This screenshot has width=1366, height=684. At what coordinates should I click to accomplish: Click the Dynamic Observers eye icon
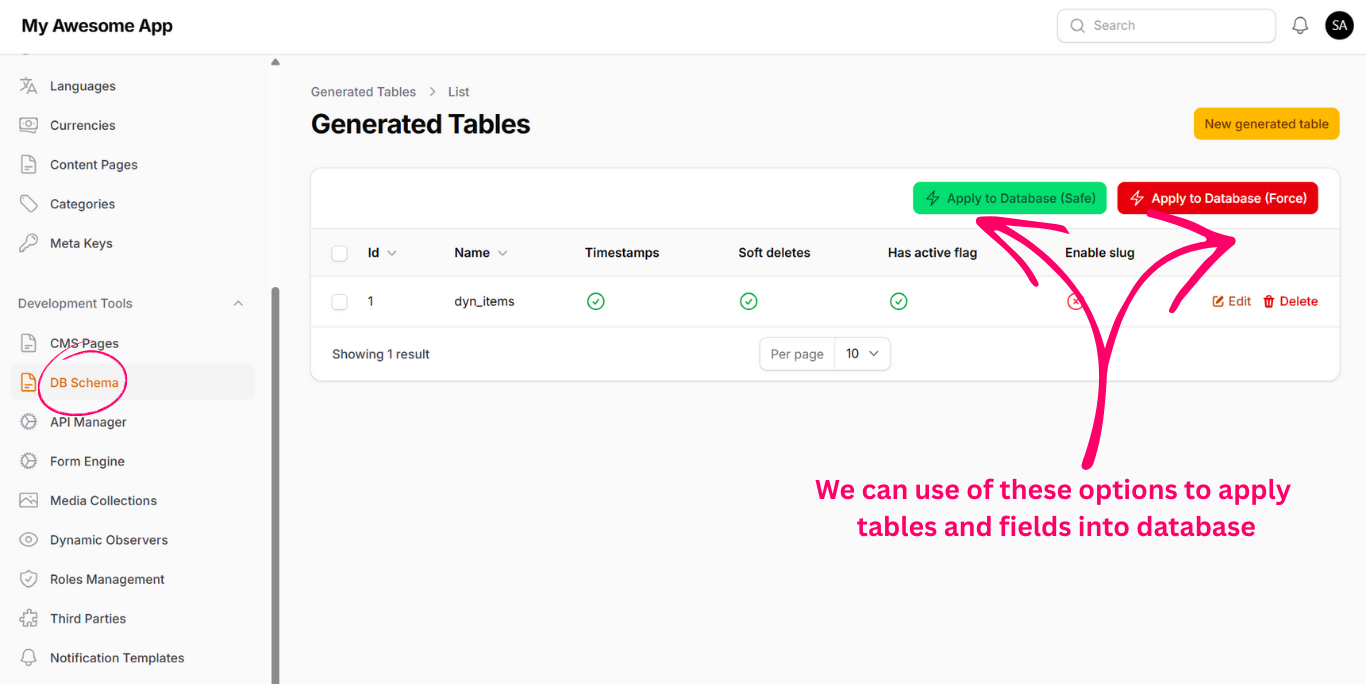coord(29,540)
